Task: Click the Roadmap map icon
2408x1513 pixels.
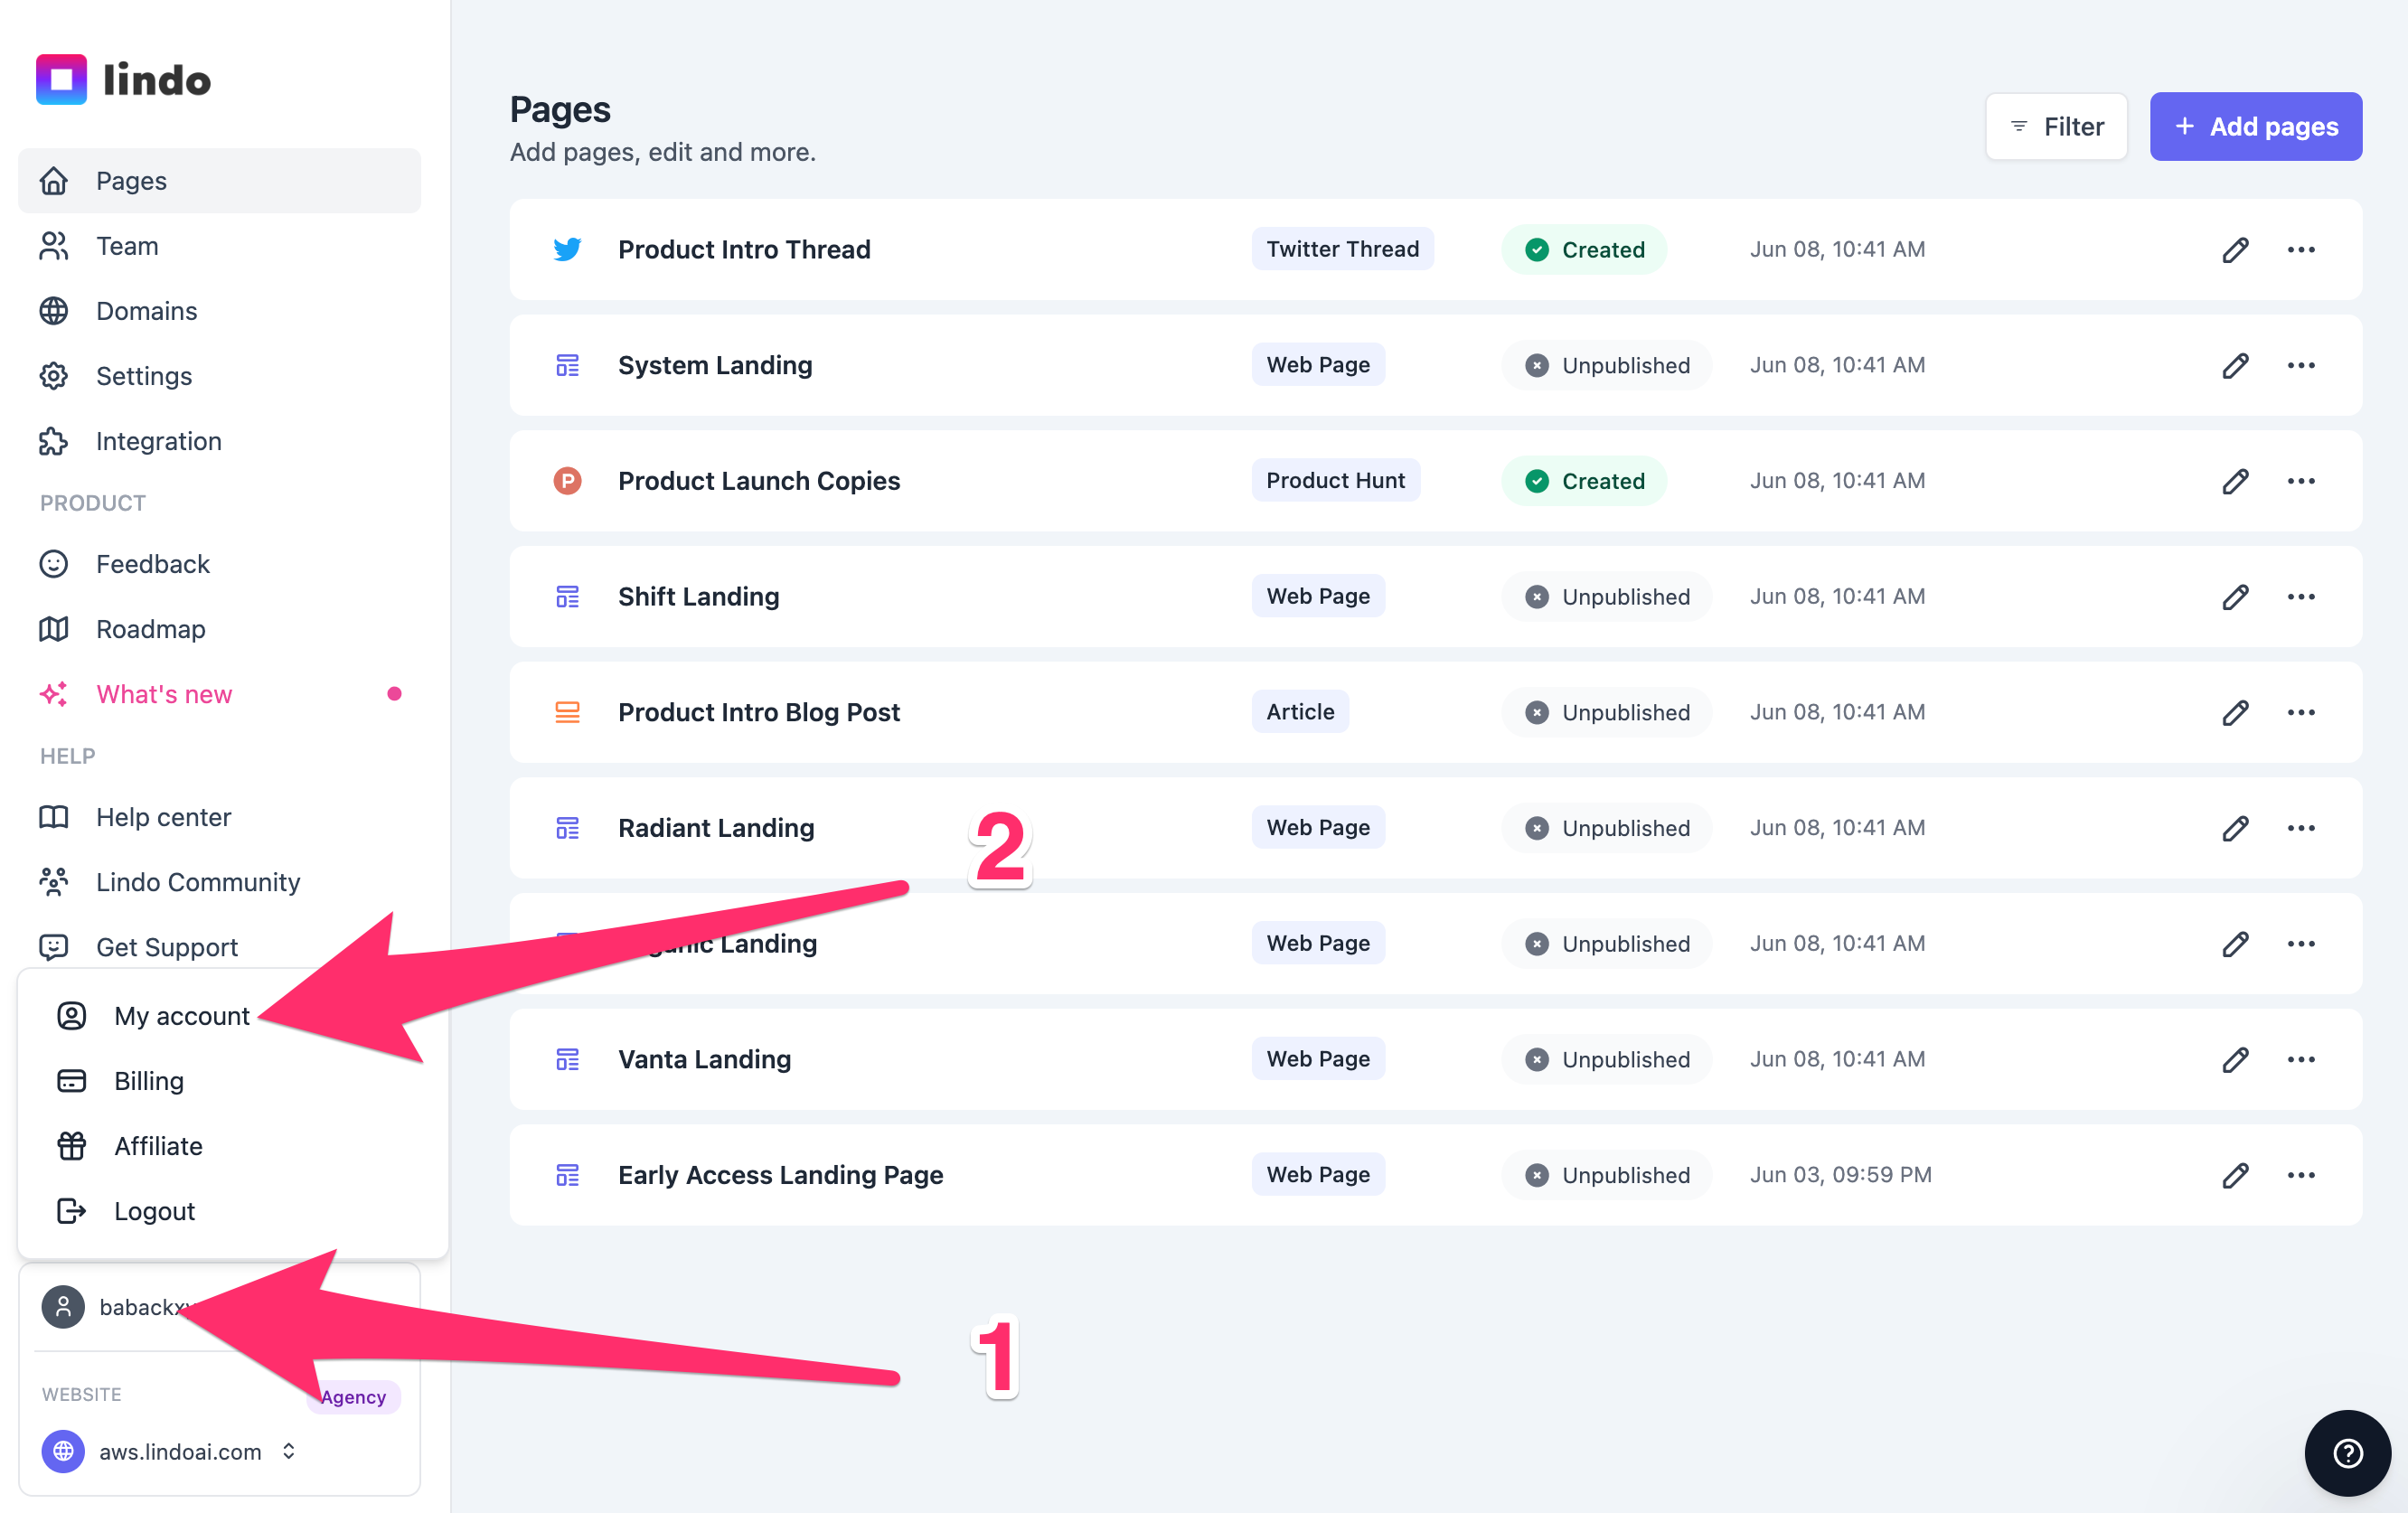Action: 54,629
